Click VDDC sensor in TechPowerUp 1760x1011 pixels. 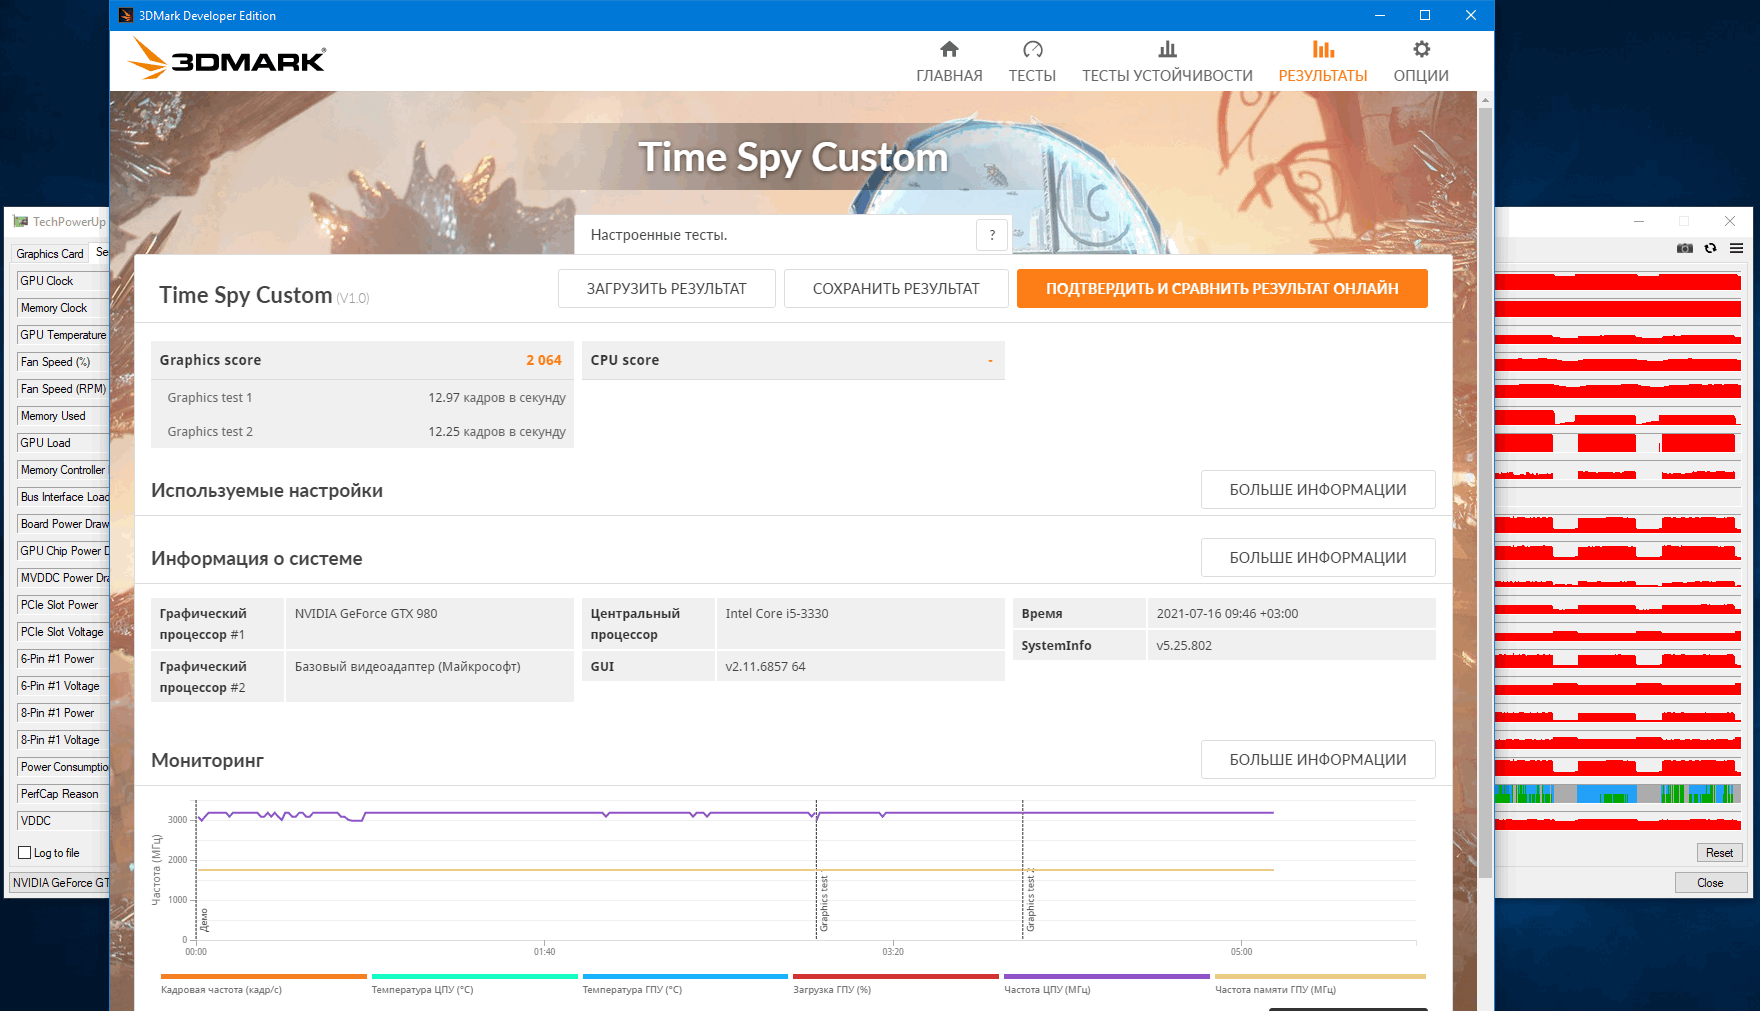[x=63, y=821]
